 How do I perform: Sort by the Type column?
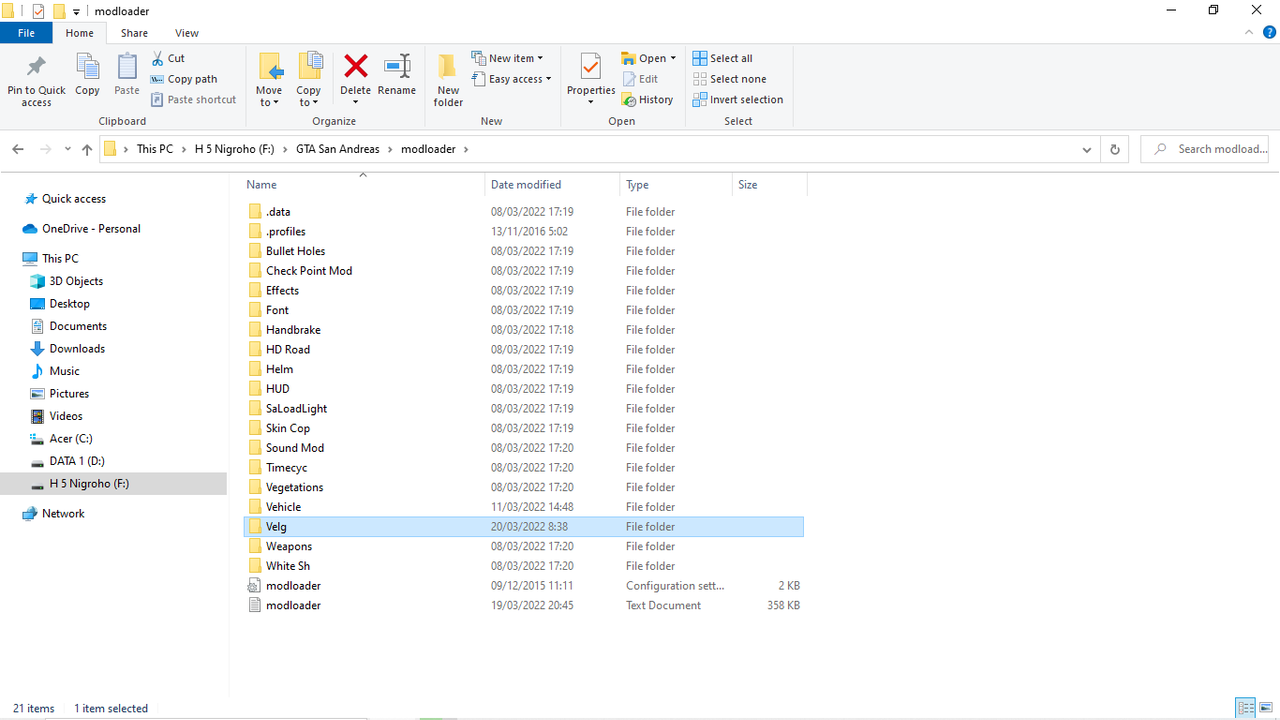pos(676,185)
